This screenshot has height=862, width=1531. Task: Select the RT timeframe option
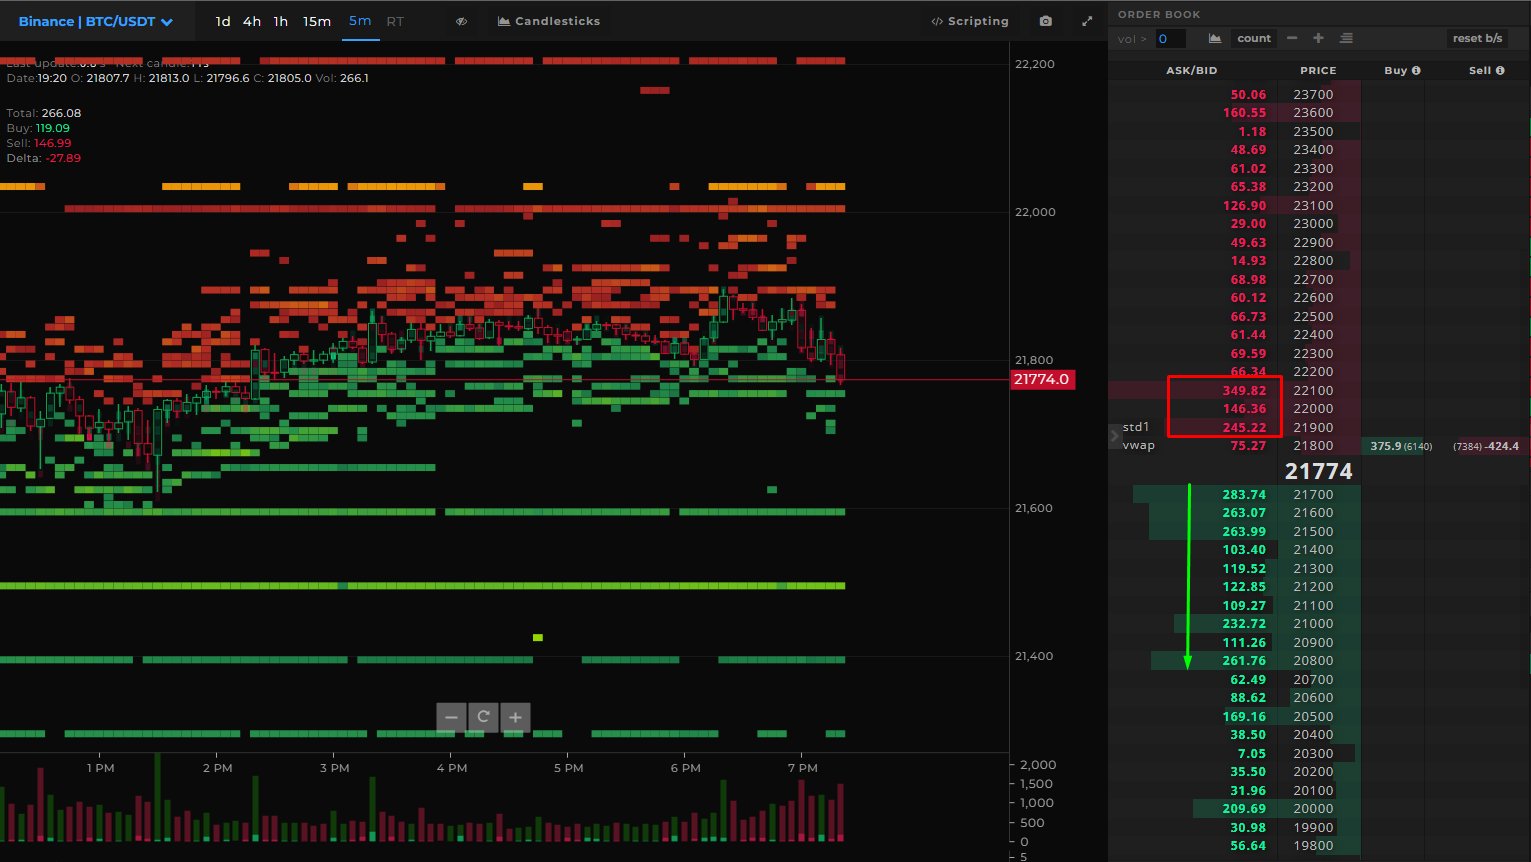tap(395, 21)
